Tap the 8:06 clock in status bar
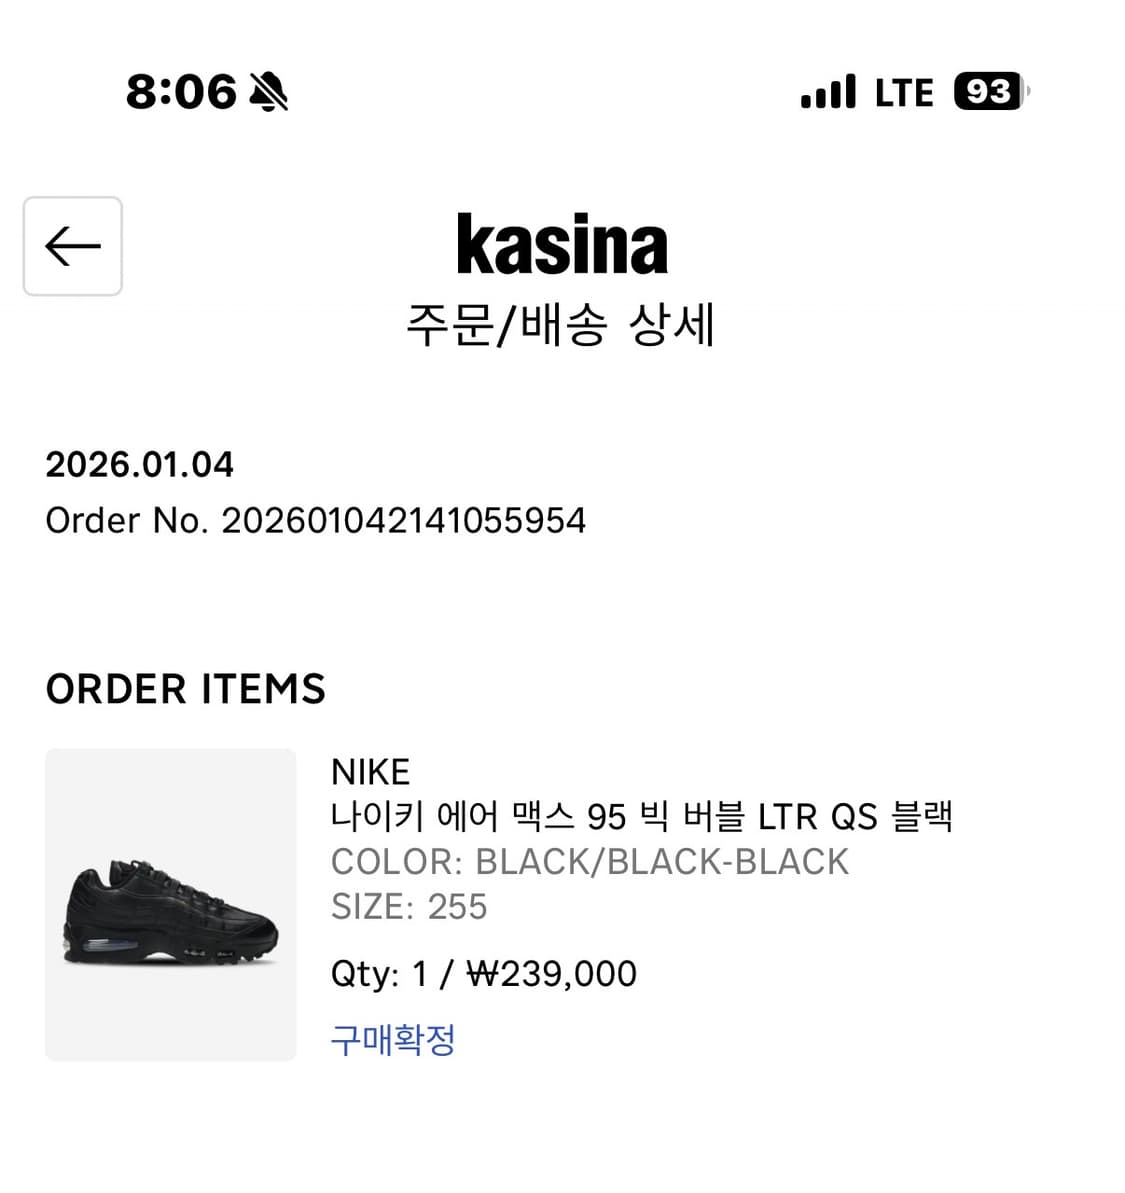 click(x=181, y=92)
